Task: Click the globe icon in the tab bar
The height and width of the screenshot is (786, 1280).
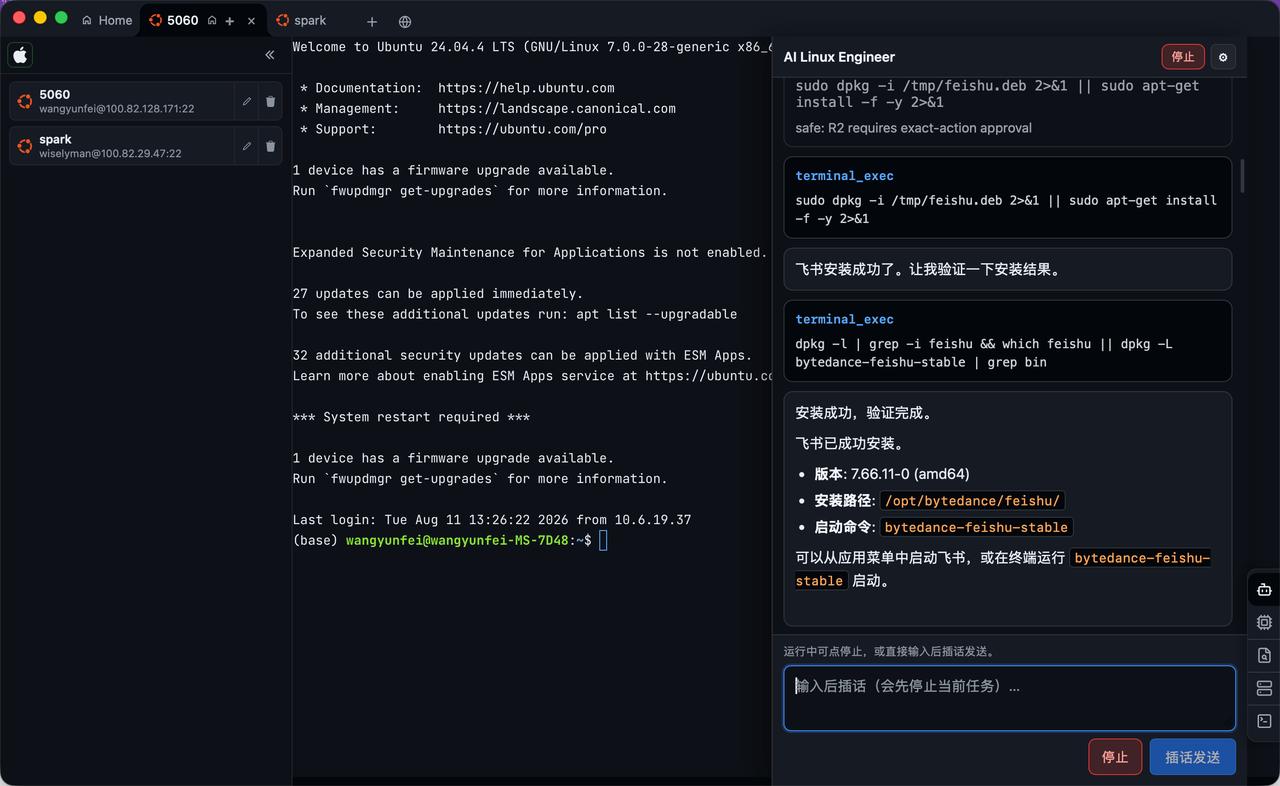Action: pos(405,21)
